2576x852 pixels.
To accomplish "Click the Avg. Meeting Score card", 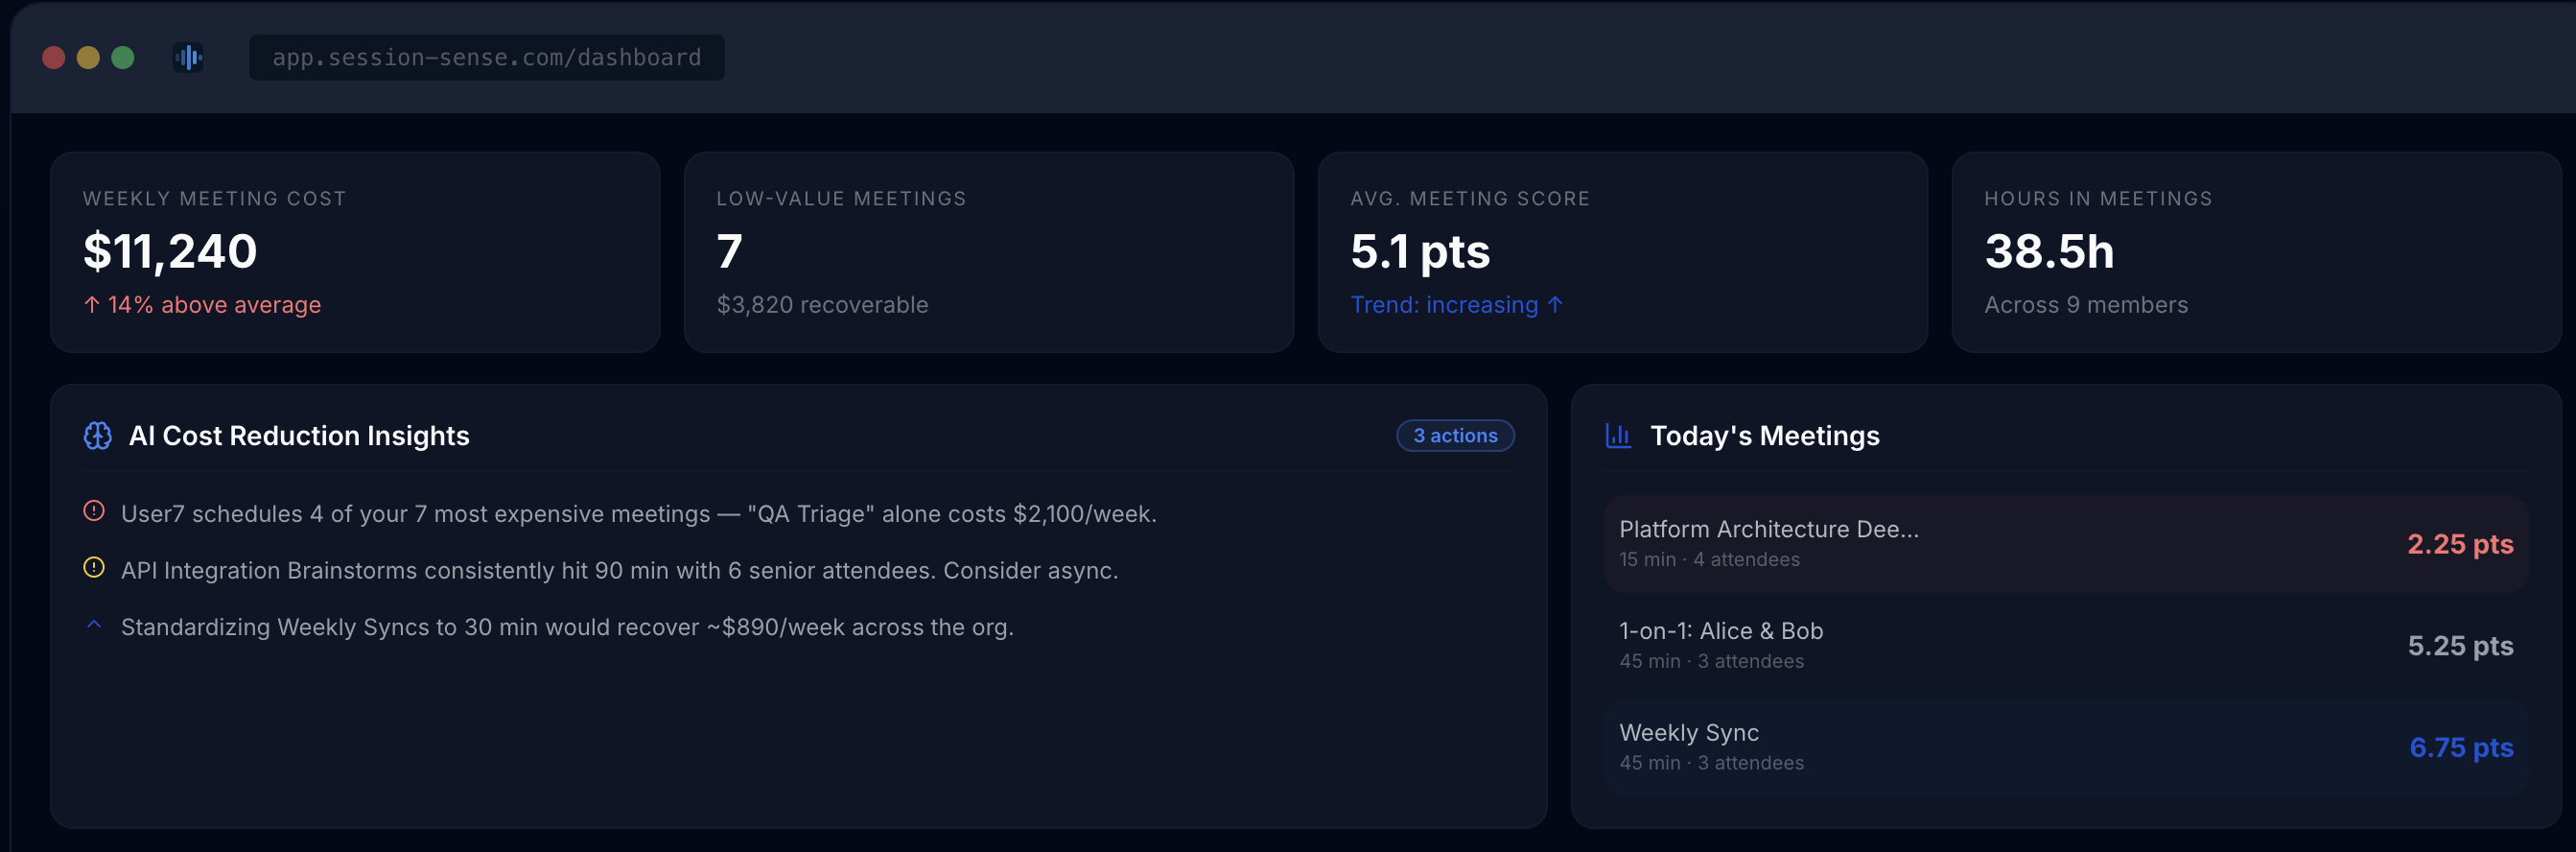I will tap(1622, 252).
